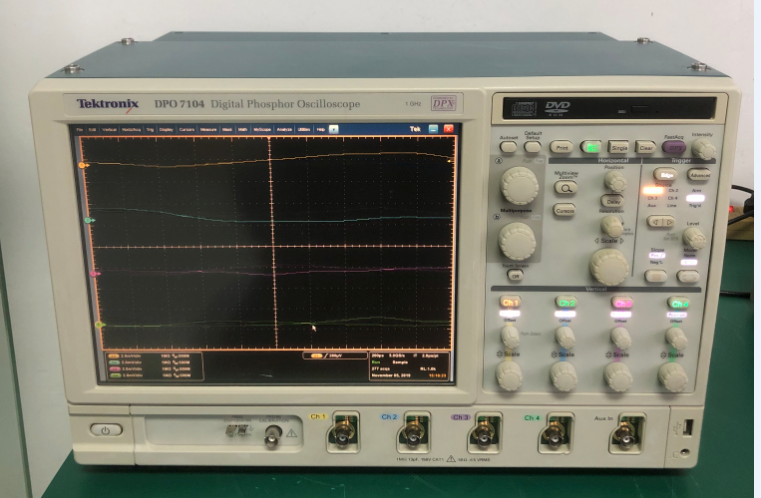Push the Print button
The width and height of the screenshot is (761, 498).
(x=562, y=147)
